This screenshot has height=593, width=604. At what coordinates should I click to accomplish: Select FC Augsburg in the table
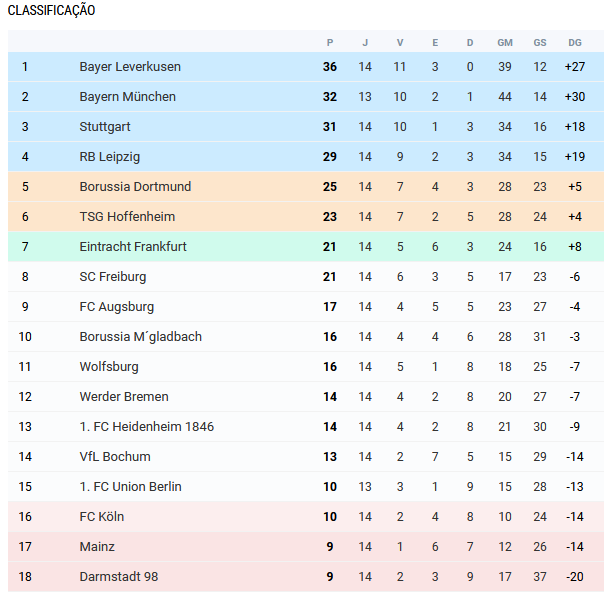point(117,307)
